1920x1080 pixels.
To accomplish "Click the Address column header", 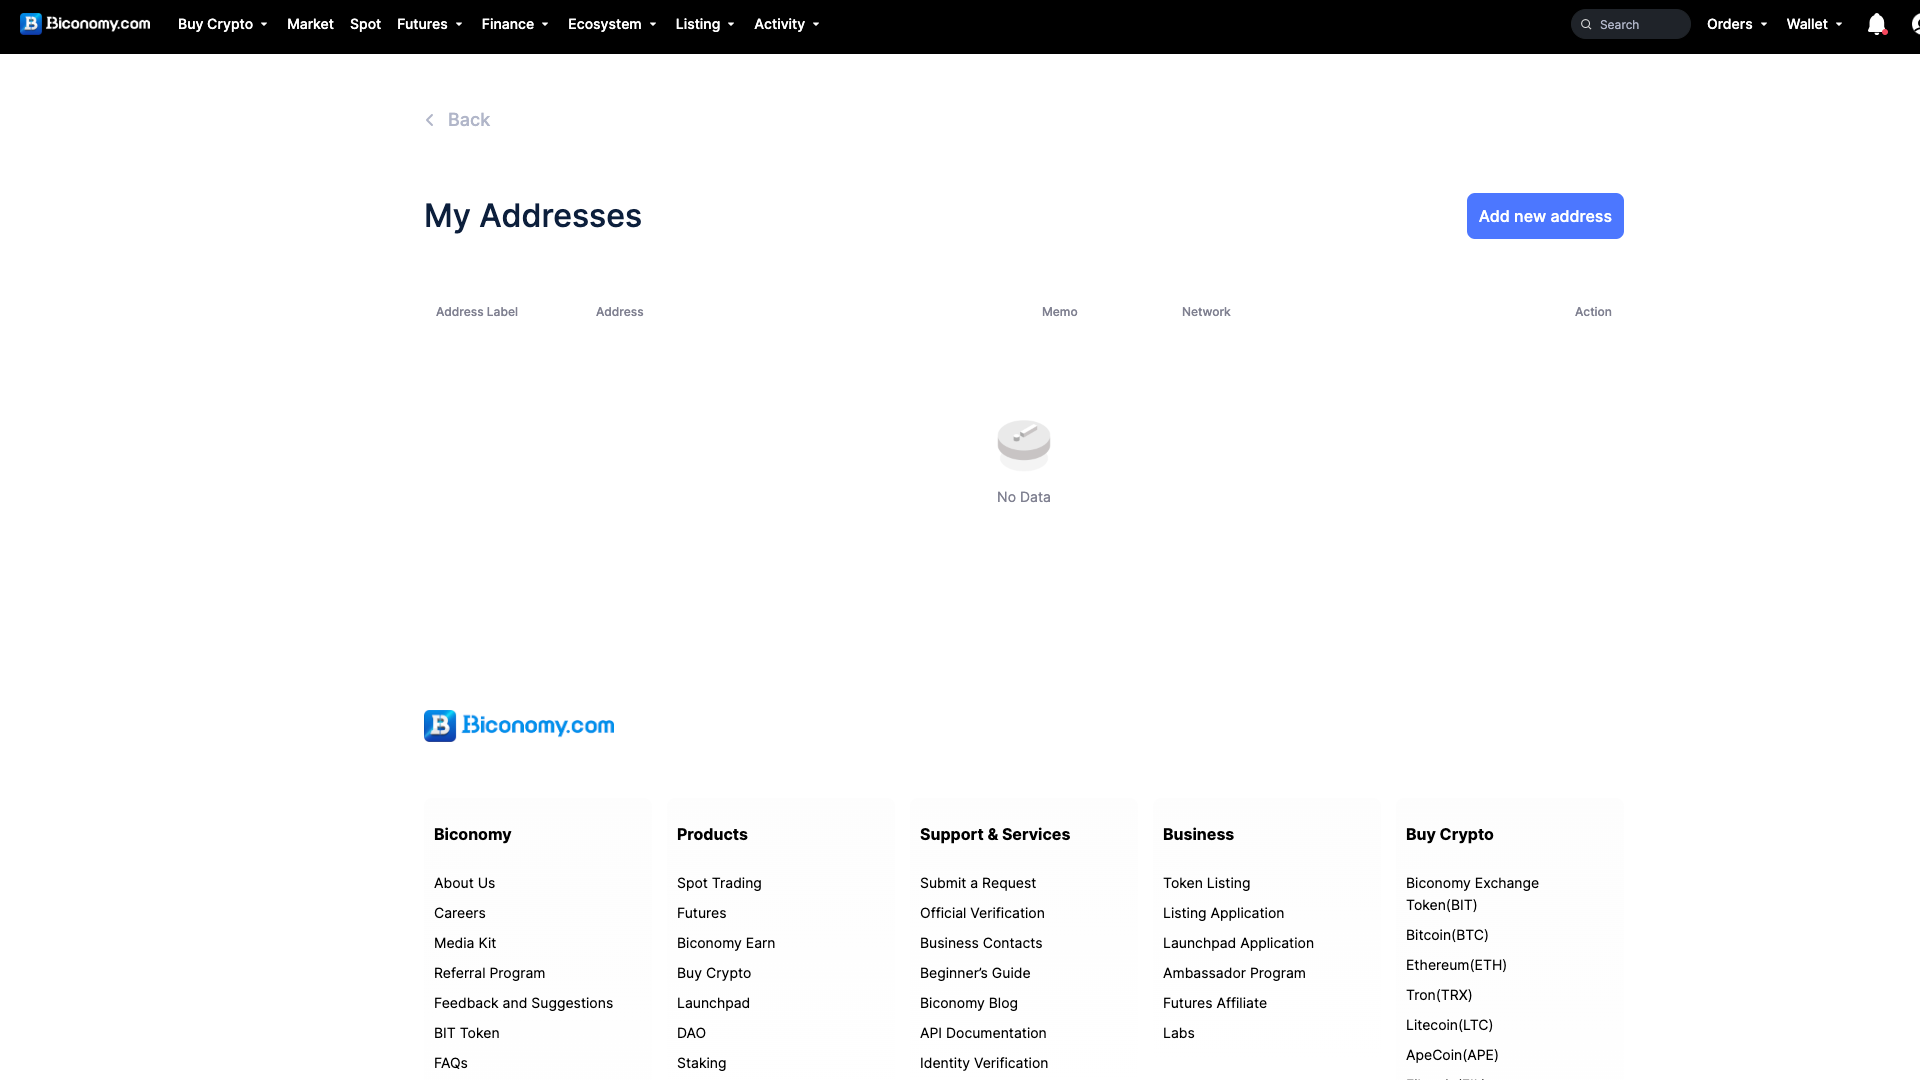I will tap(620, 312).
